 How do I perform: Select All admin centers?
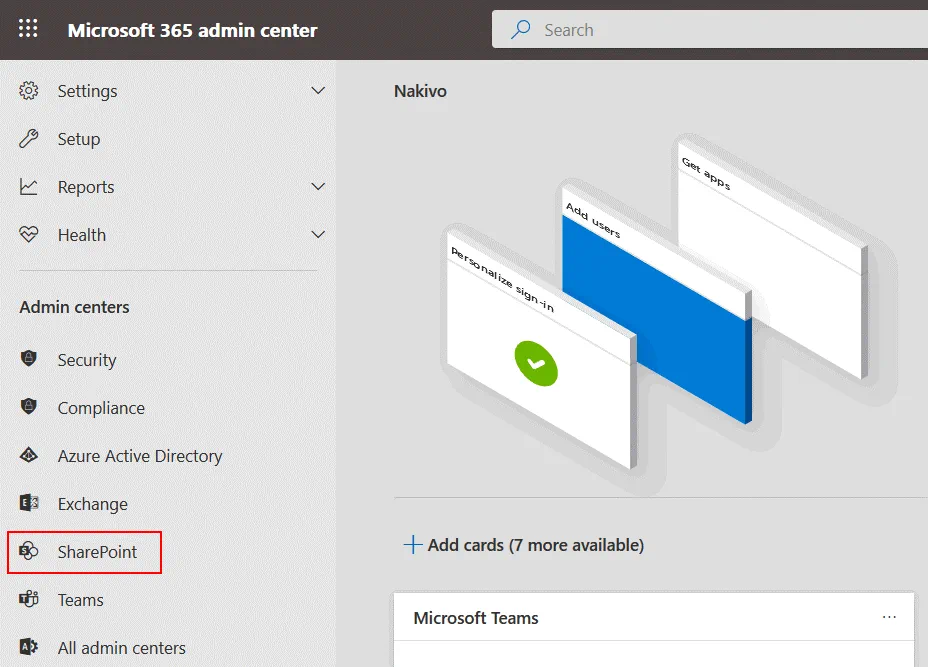pos(121,648)
